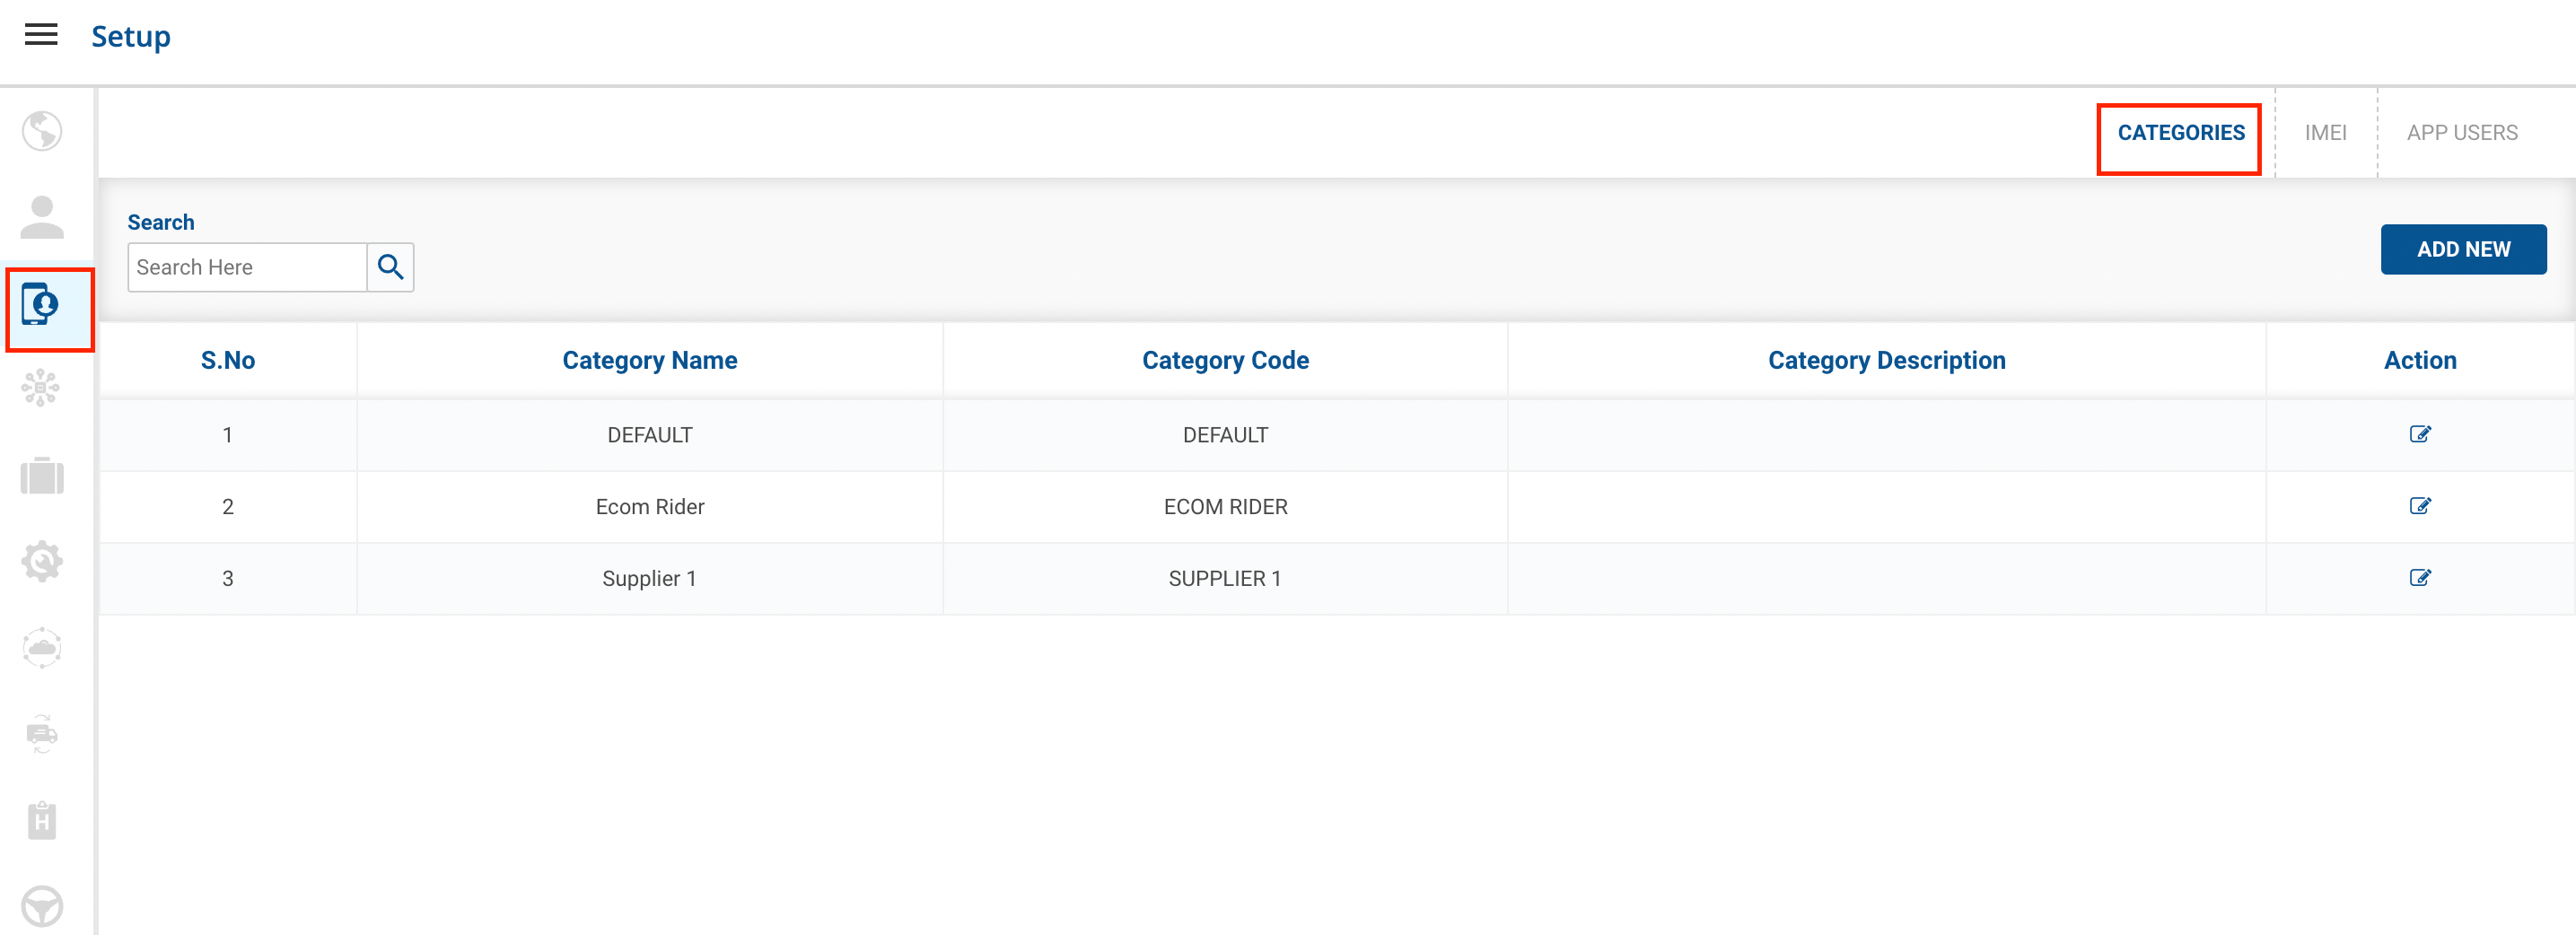Click the Action column header
The width and height of the screenshot is (2576, 935).
coord(2419,360)
